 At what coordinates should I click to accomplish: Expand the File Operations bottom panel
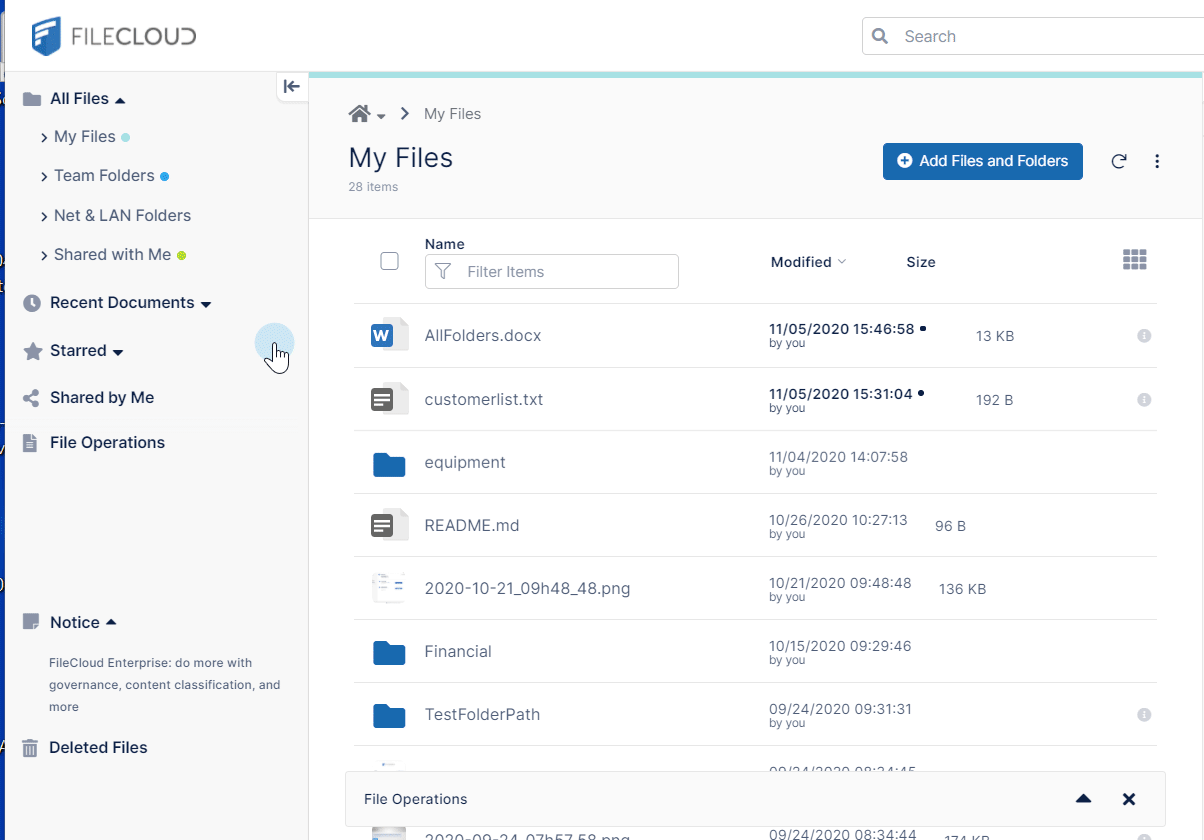1083,799
